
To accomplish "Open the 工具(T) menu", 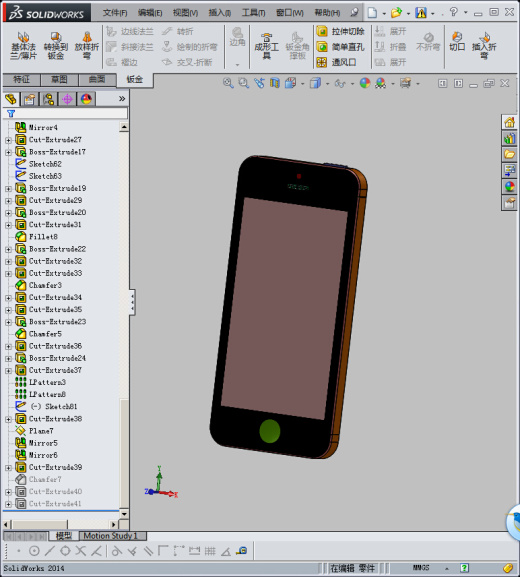I will click(x=253, y=13).
